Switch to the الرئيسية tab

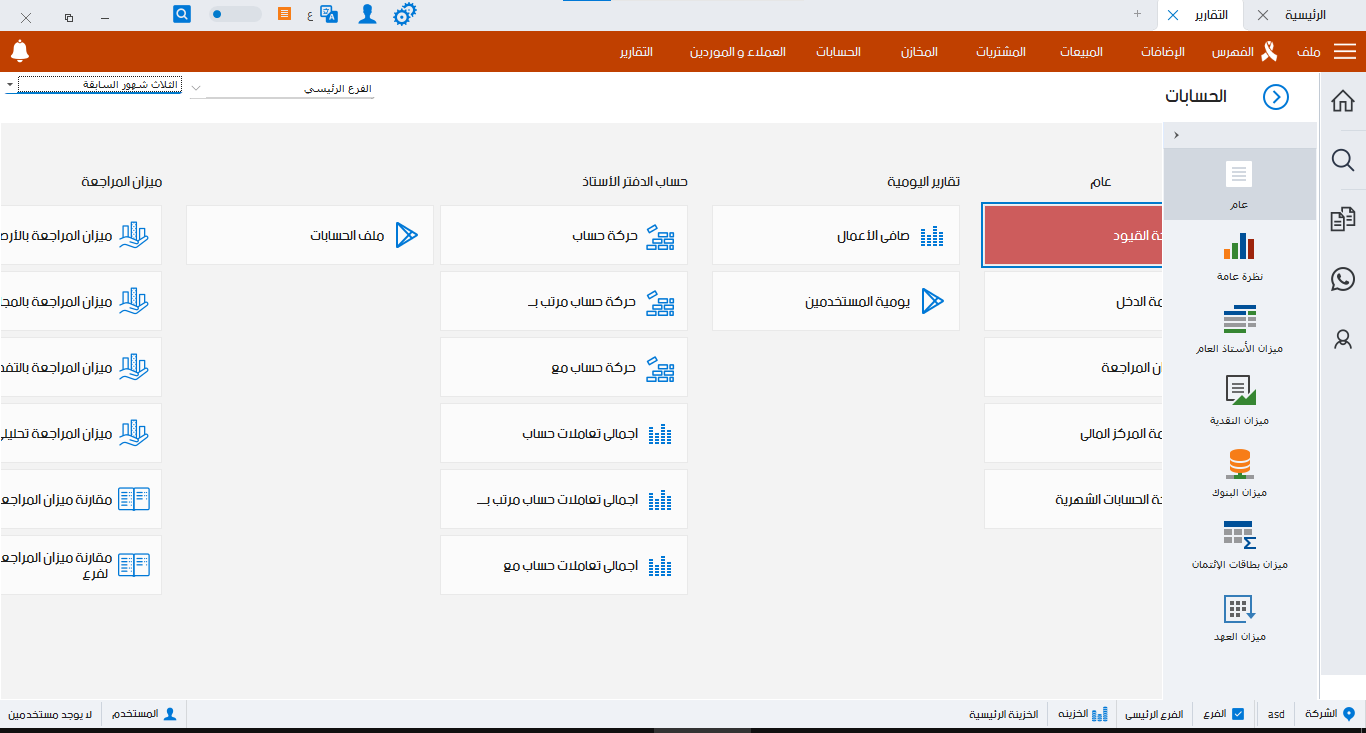[x=1305, y=15]
